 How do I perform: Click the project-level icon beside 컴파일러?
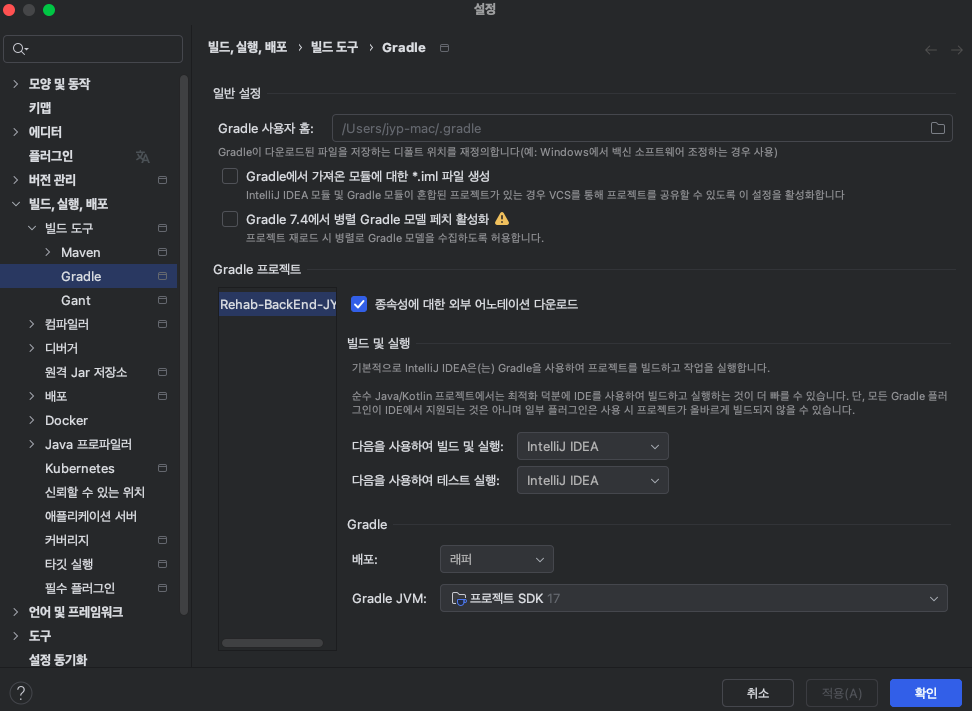coord(162,324)
